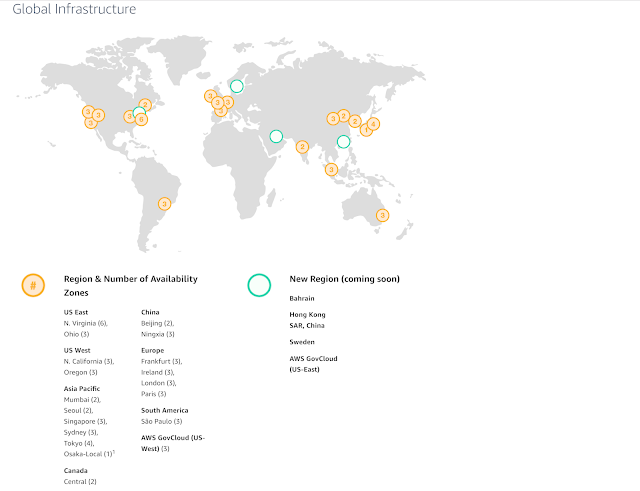
Task: Click the green Bahrain coming-soon circle
Action: pyautogui.click(x=276, y=136)
